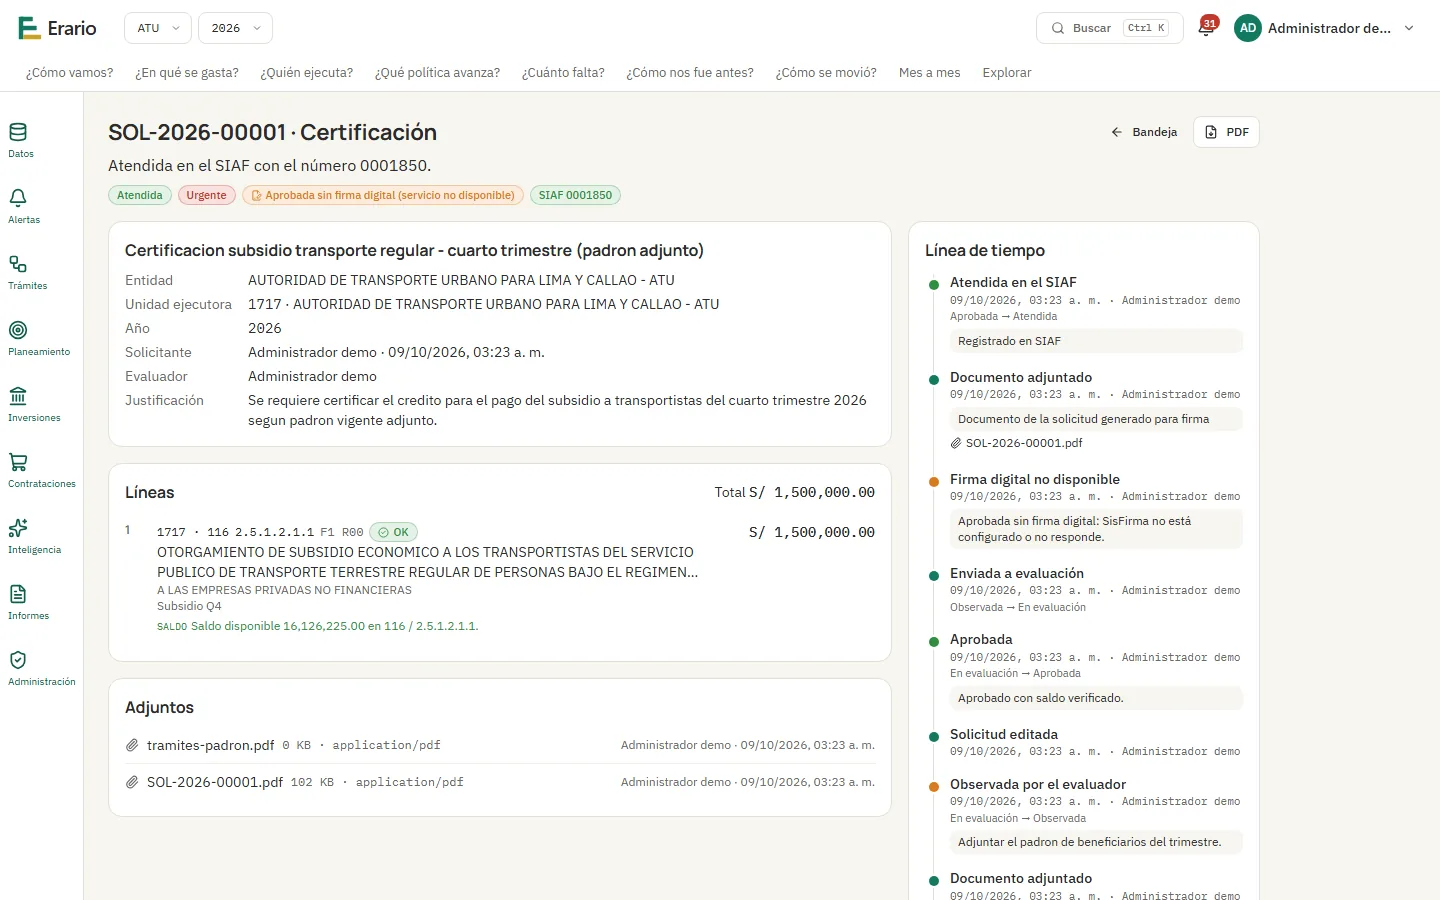The height and width of the screenshot is (900, 1440).
Task: Open SOL-2026-00001.pdf in timeline
Action: pos(1024,443)
